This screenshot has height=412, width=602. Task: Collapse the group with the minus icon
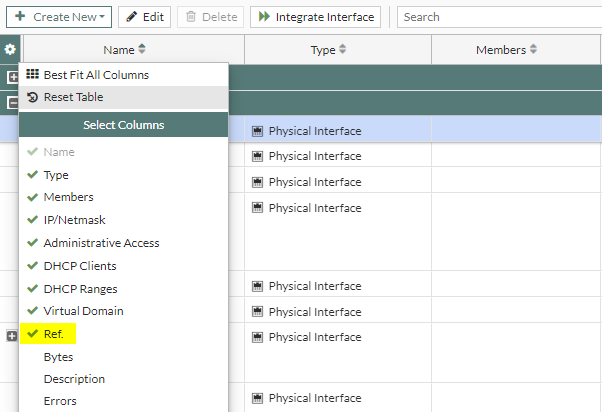(x=13, y=103)
